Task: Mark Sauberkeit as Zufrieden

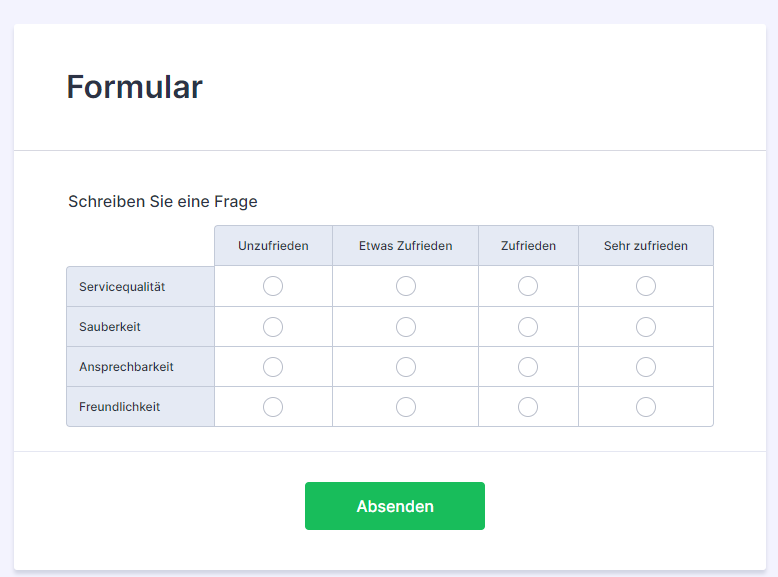Action: pos(528,327)
